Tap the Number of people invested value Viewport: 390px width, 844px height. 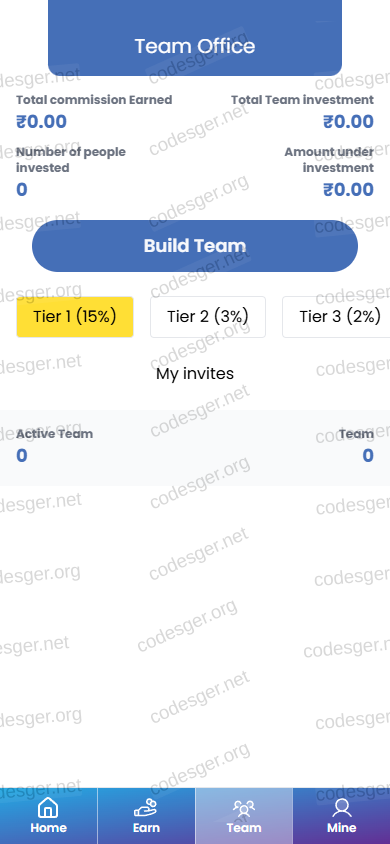click(x=22, y=190)
